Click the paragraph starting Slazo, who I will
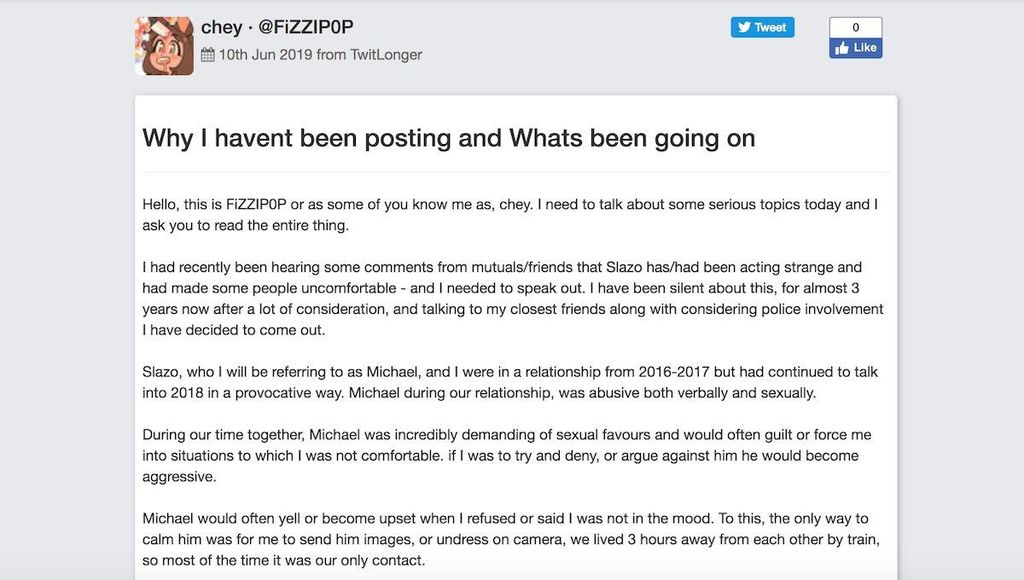The height and width of the screenshot is (580, 1024). (x=510, y=382)
